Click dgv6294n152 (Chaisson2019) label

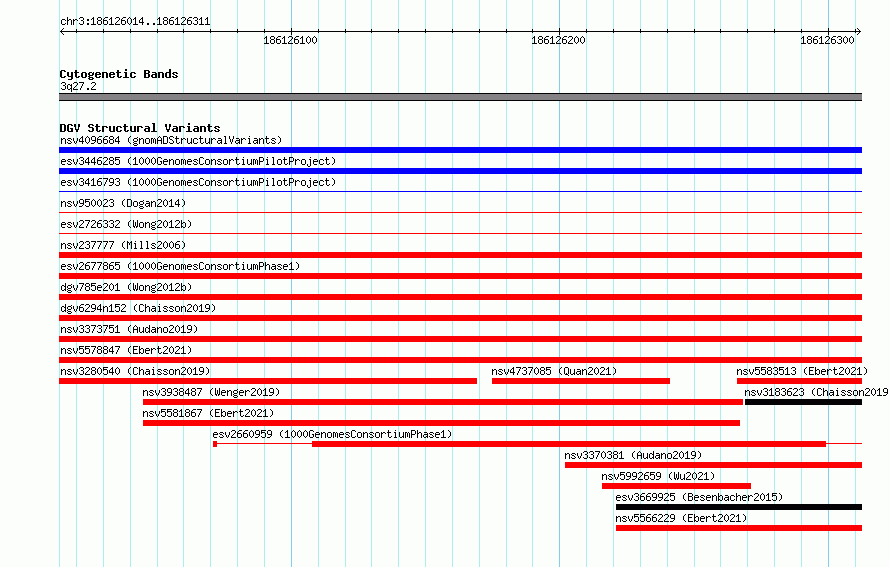coord(138,308)
